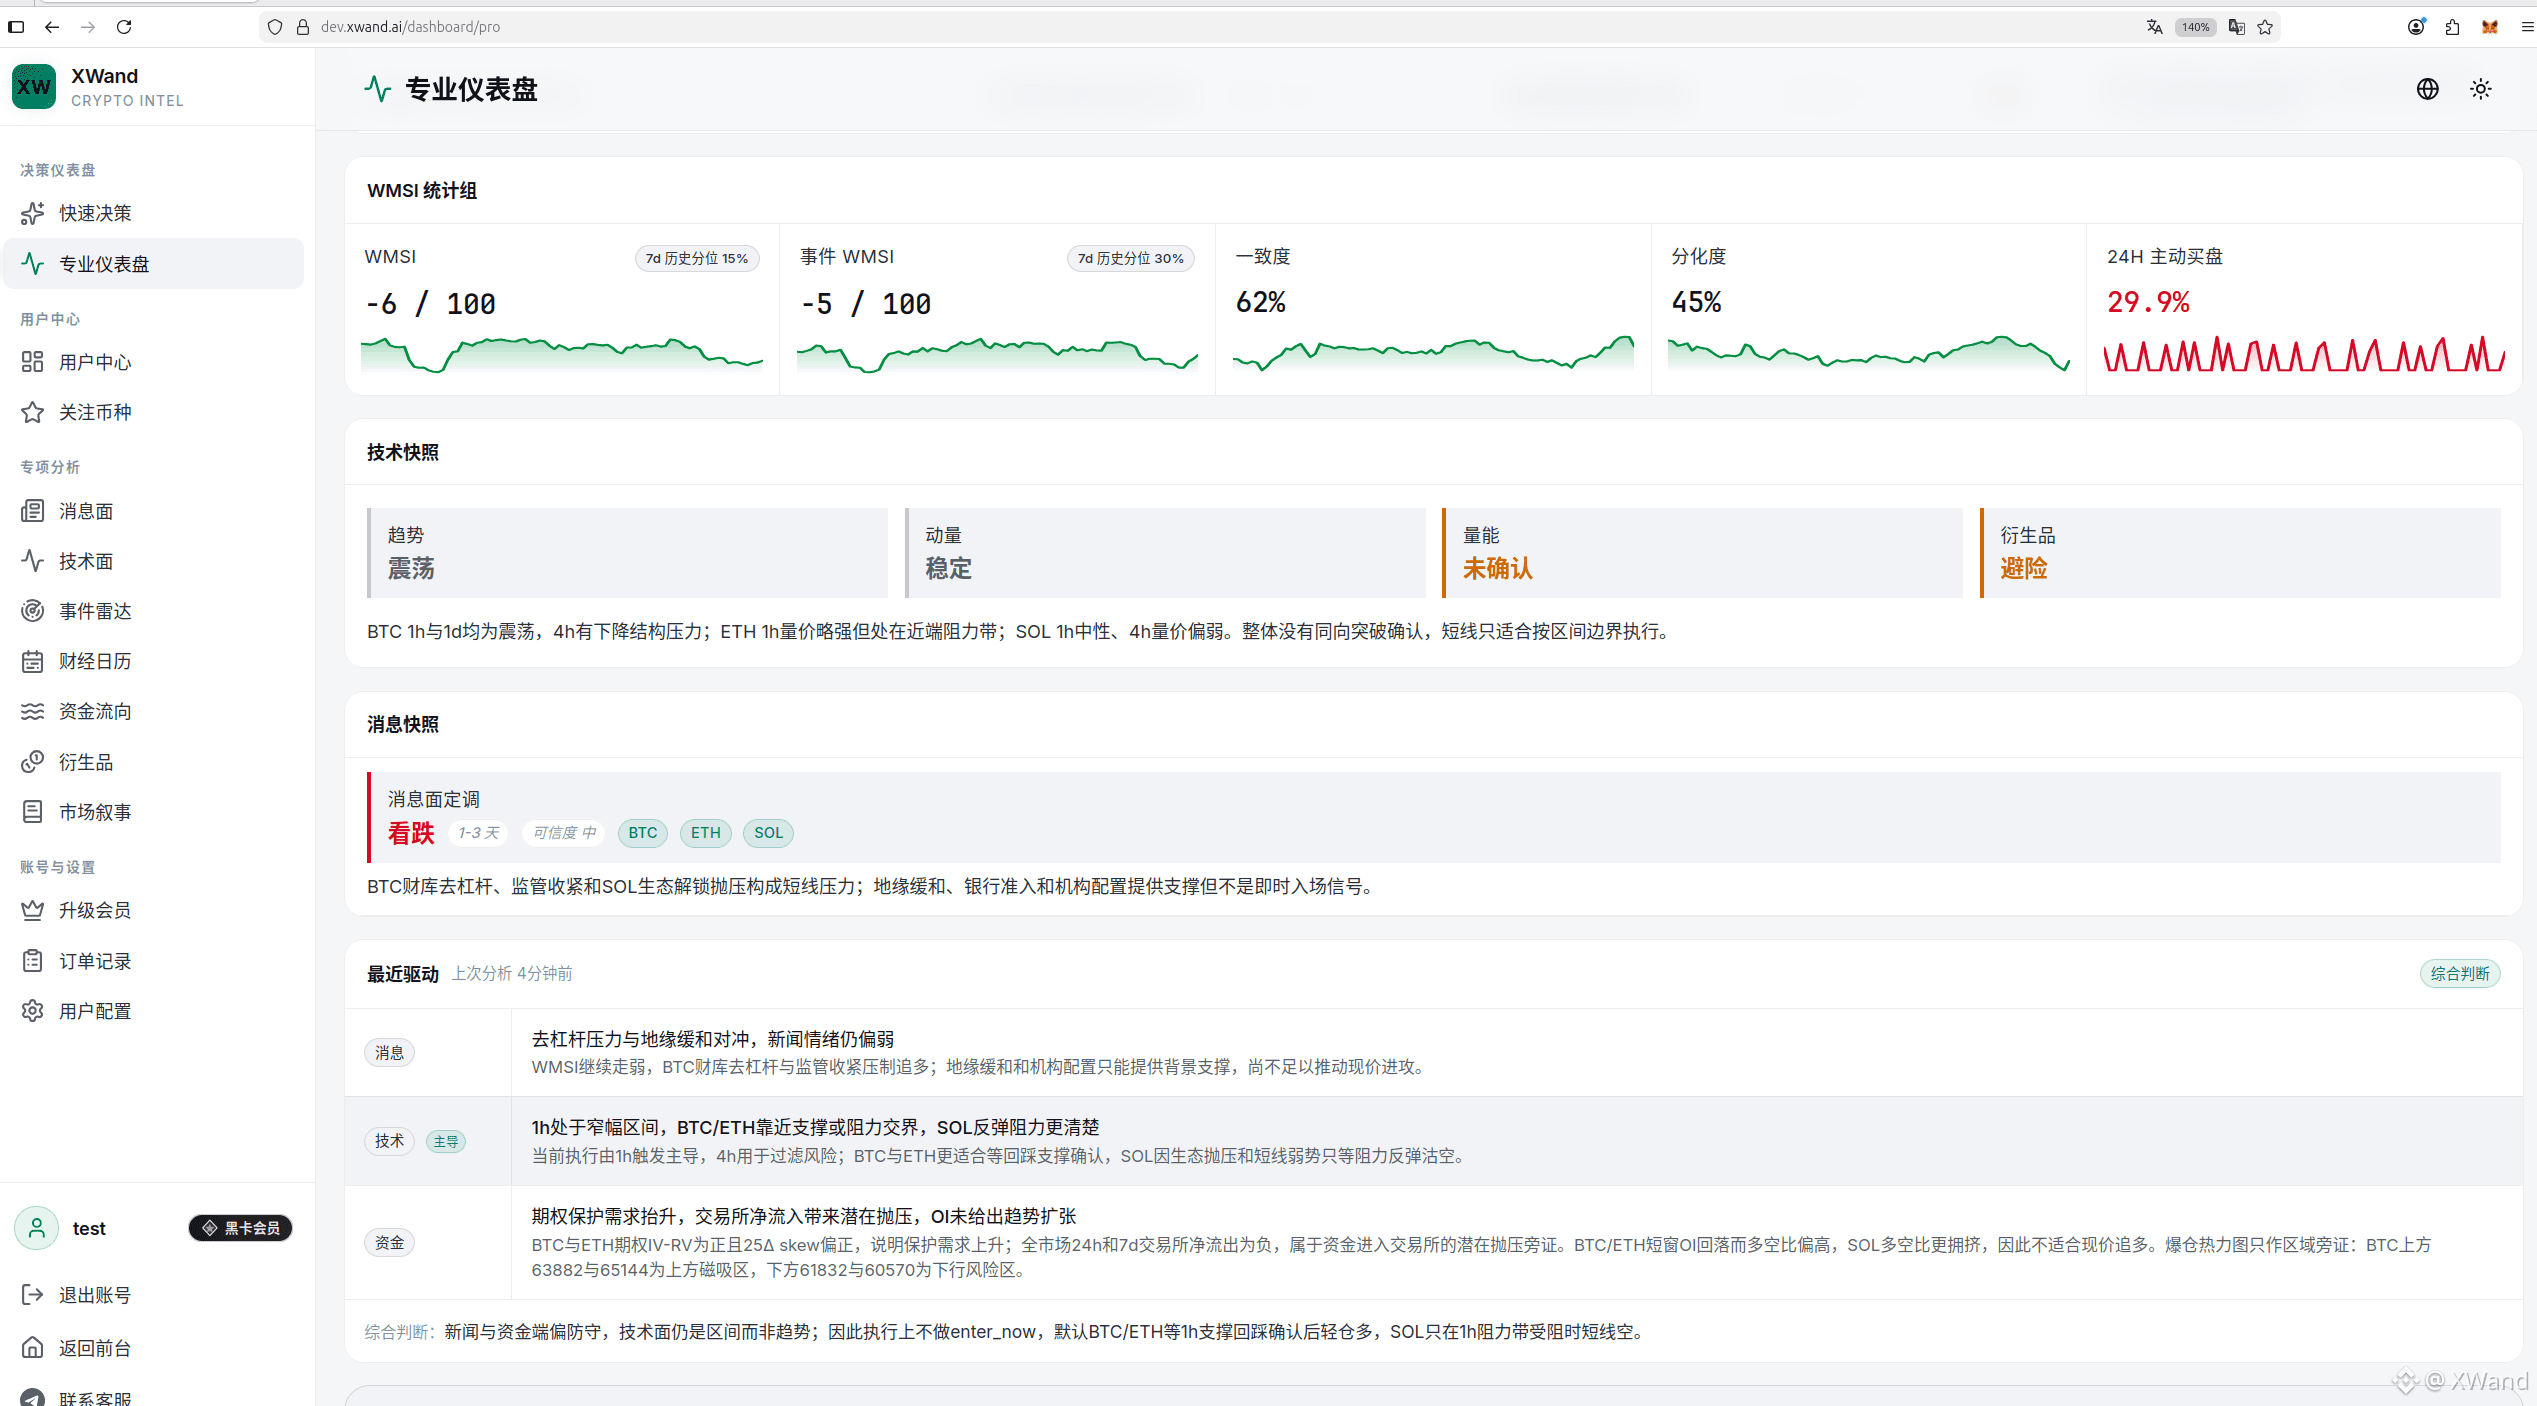Click the browser translate icon
The image size is (2537, 1406).
[x=2154, y=27]
